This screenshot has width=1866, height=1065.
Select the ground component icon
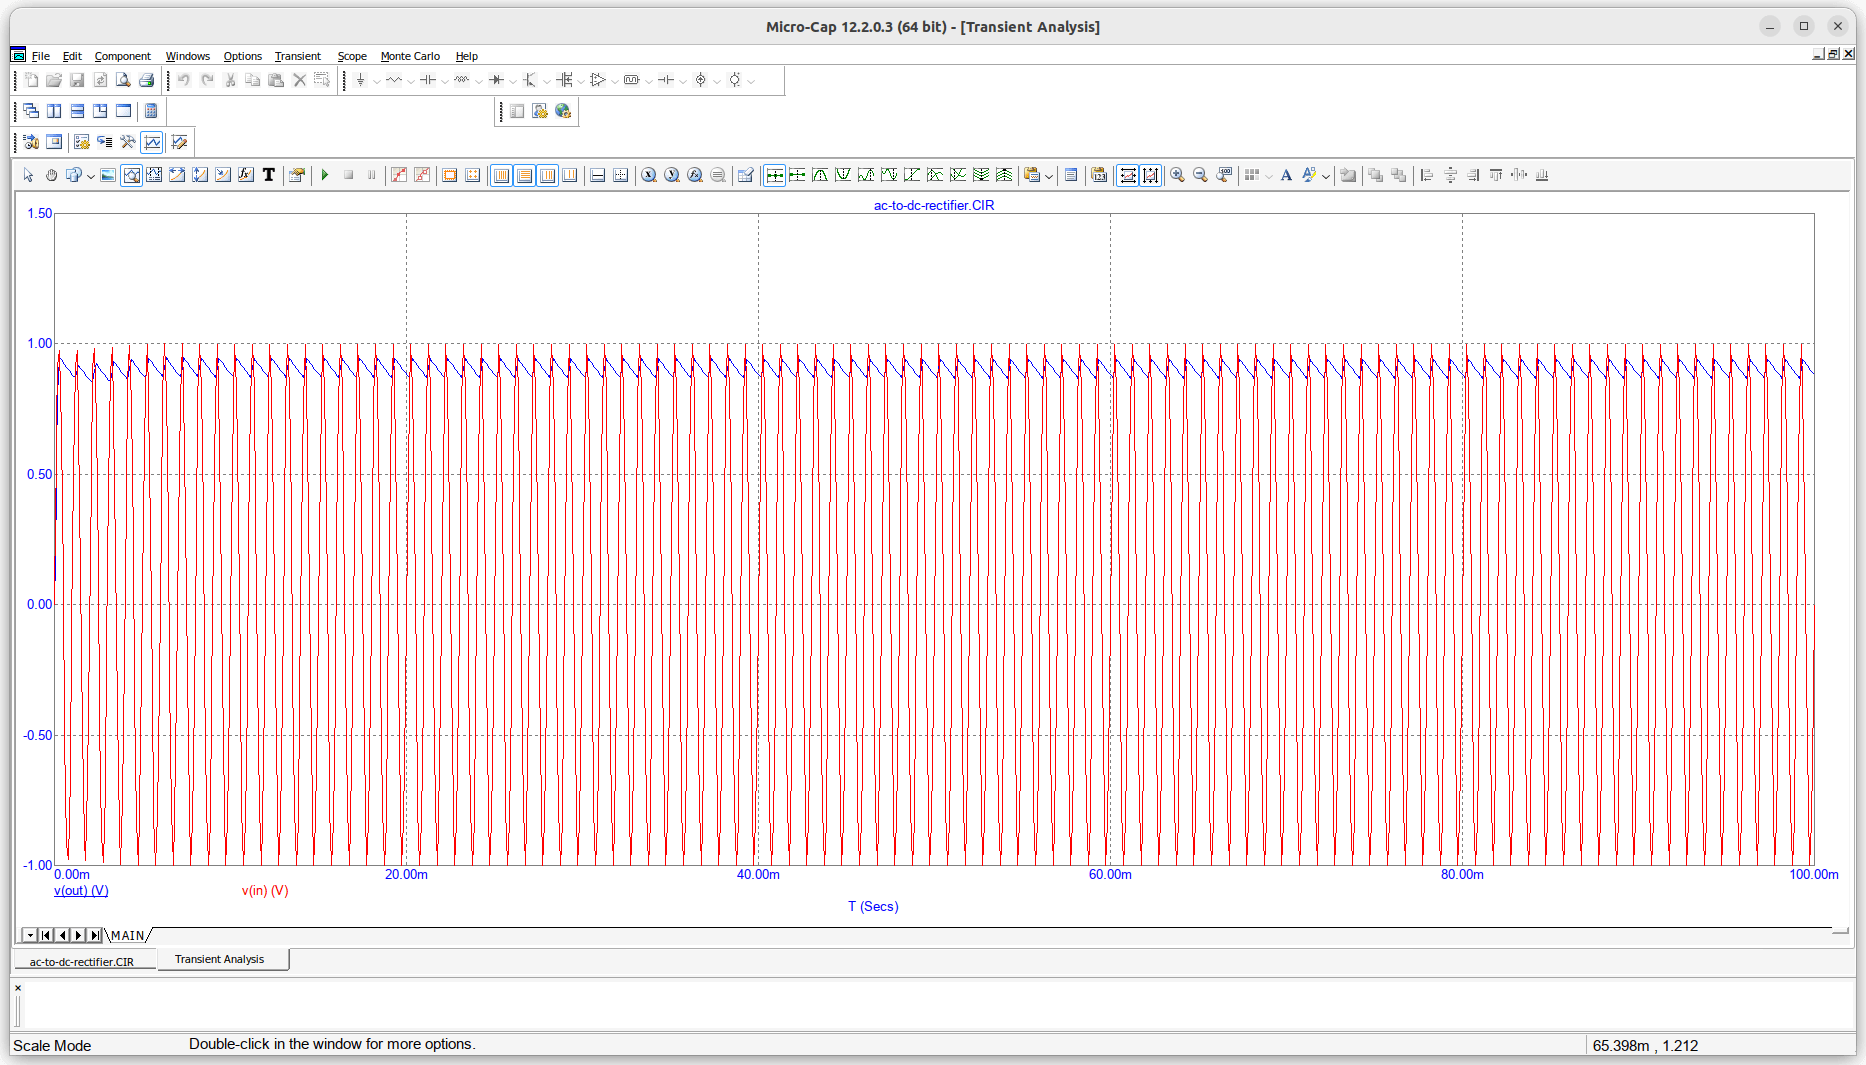coord(361,80)
